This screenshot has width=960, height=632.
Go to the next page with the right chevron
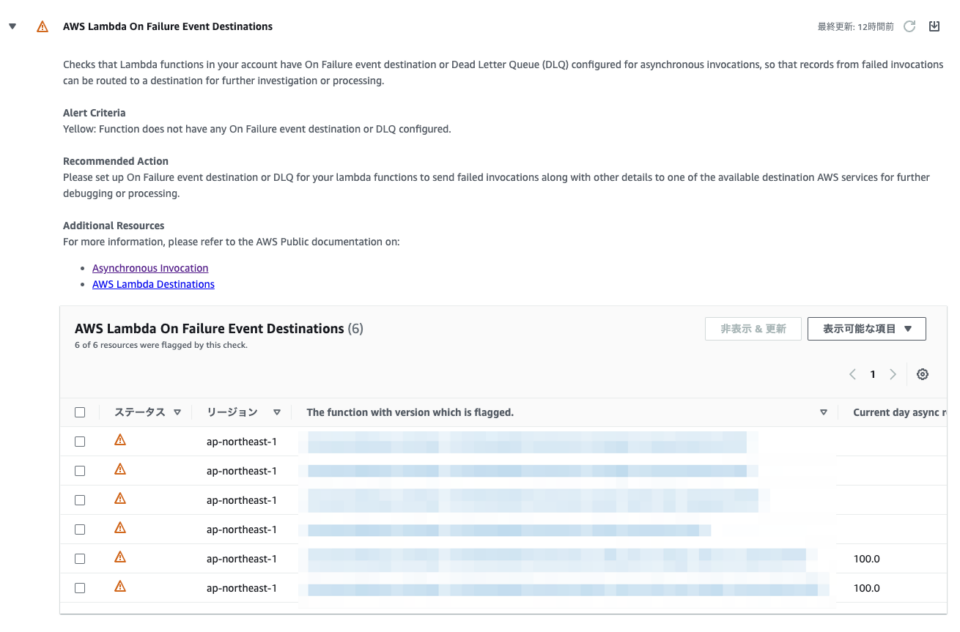[x=893, y=373]
